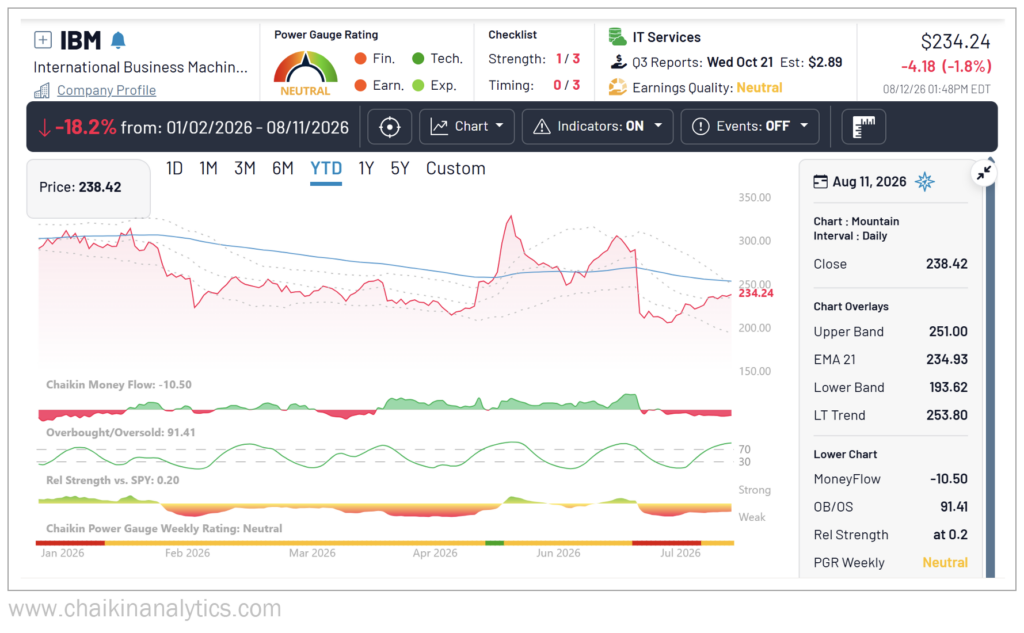Select the YTD timeframe tab
Image resolution: width=1024 pixels, height=633 pixels.
pos(326,169)
